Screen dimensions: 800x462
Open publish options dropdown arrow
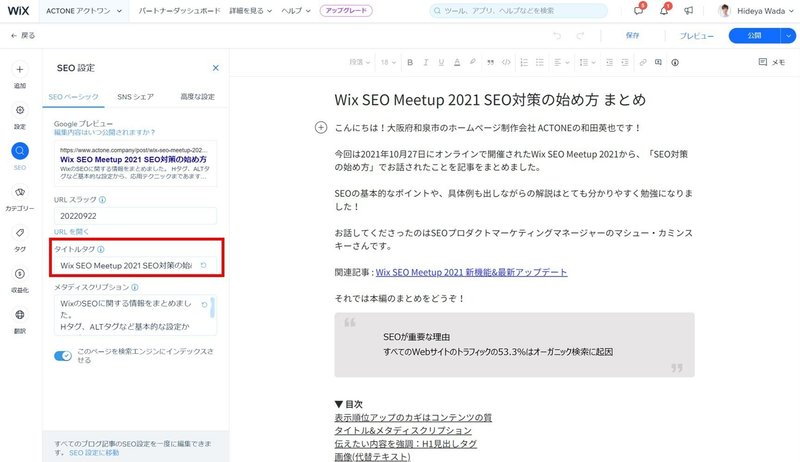click(x=788, y=36)
